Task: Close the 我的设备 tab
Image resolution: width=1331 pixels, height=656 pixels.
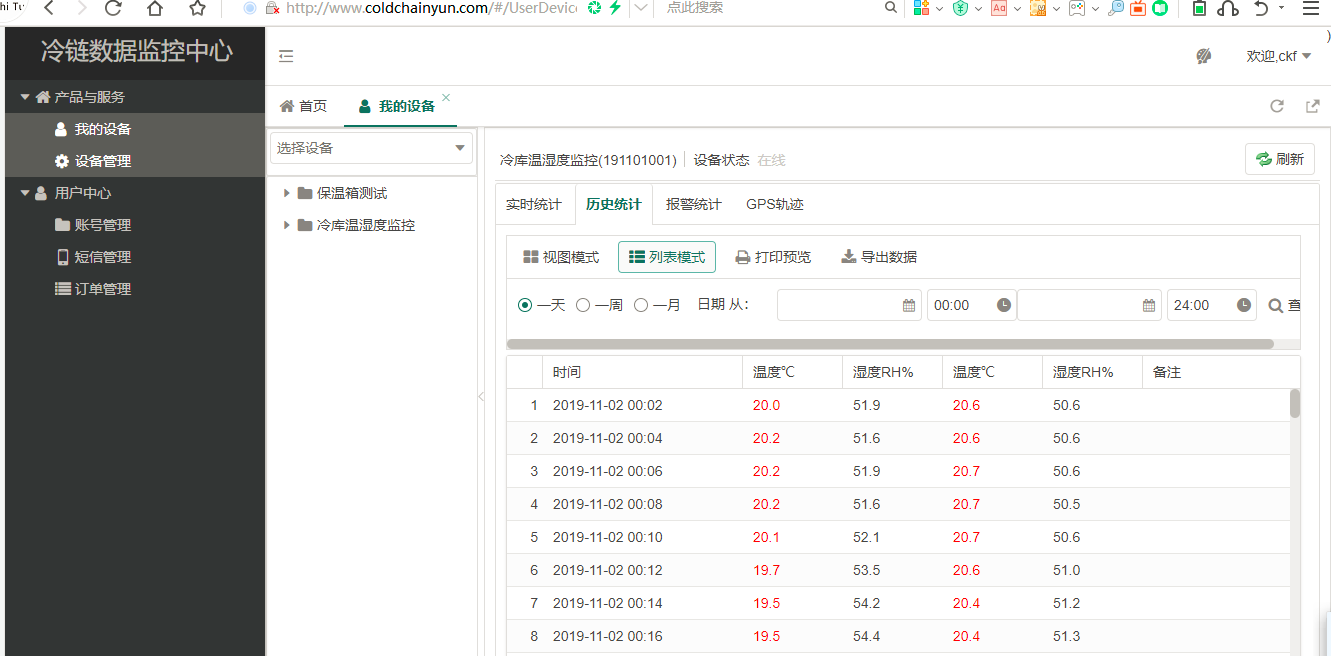Action: click(x=446, y=98)
